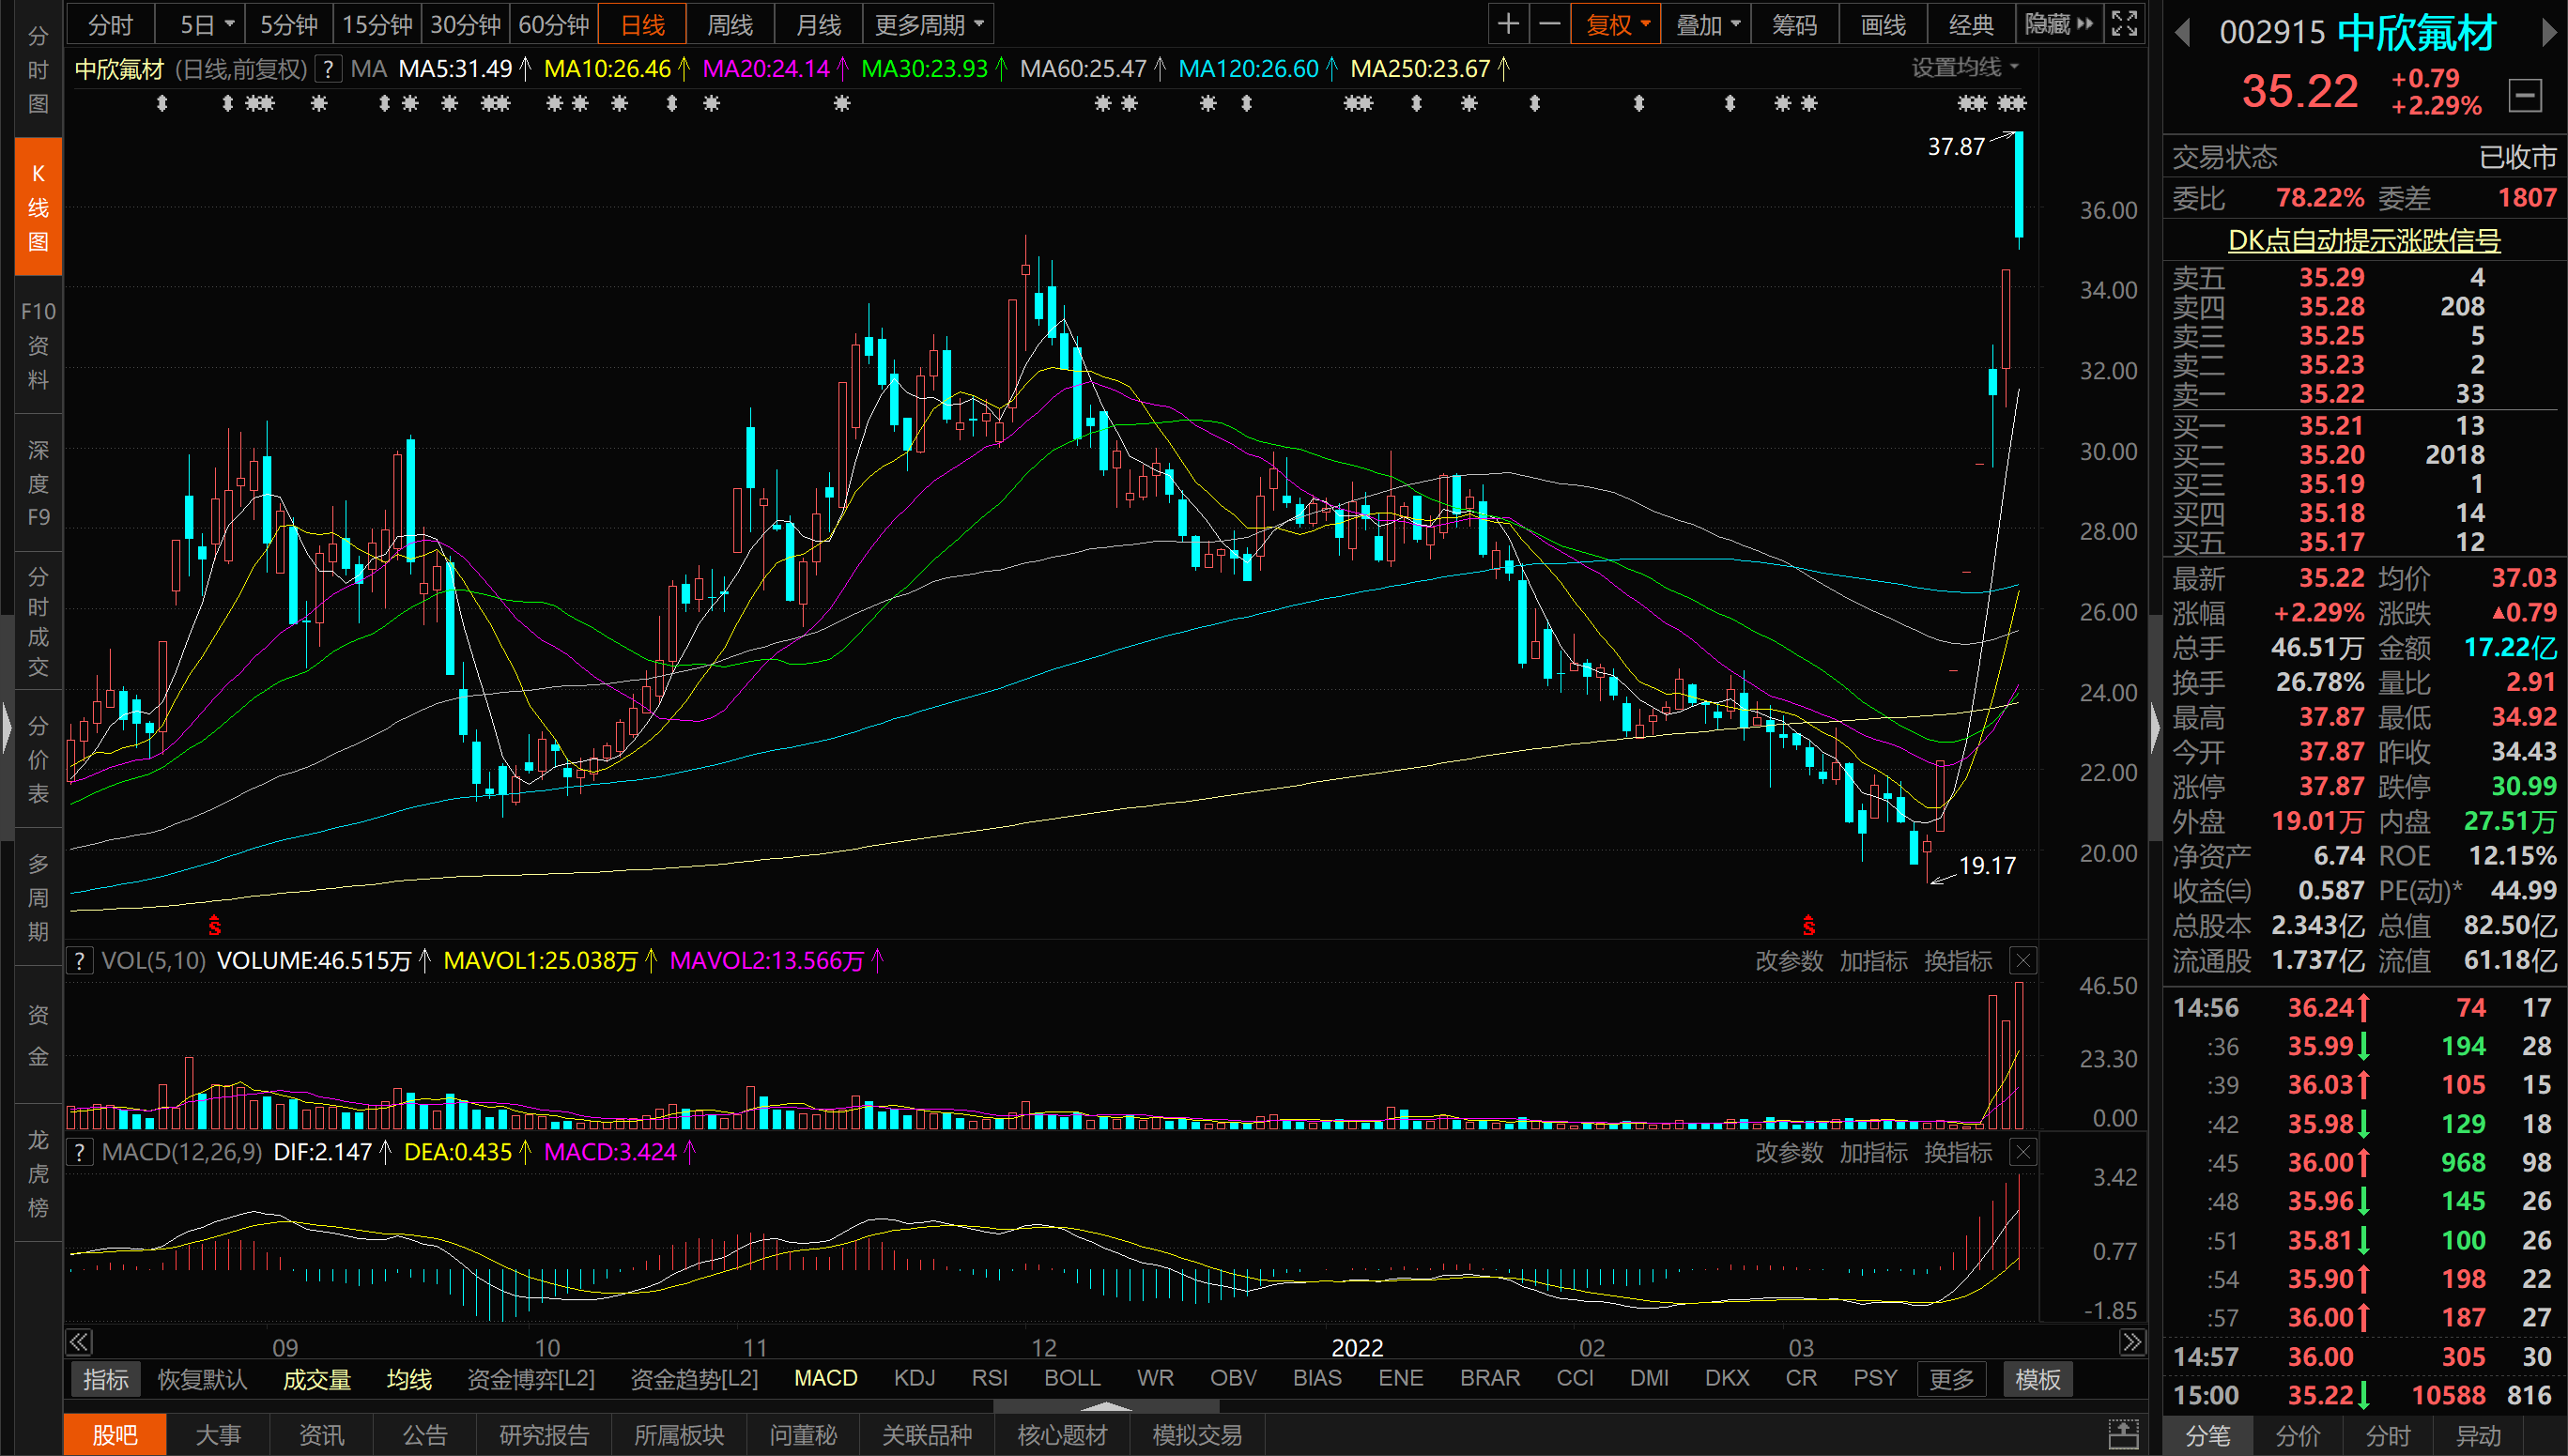Toggle the 指标 indicator button

click(x=105, y=1379)
